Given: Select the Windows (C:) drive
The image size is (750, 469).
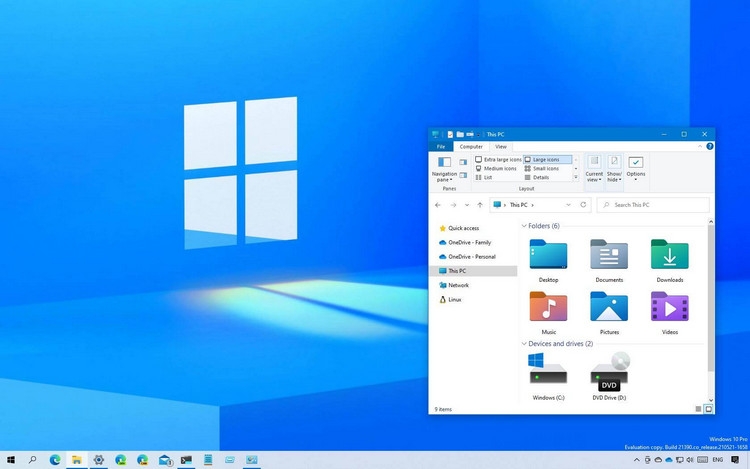Looking at the screenshot, I should pyautogui.click(x=548, y=376).
